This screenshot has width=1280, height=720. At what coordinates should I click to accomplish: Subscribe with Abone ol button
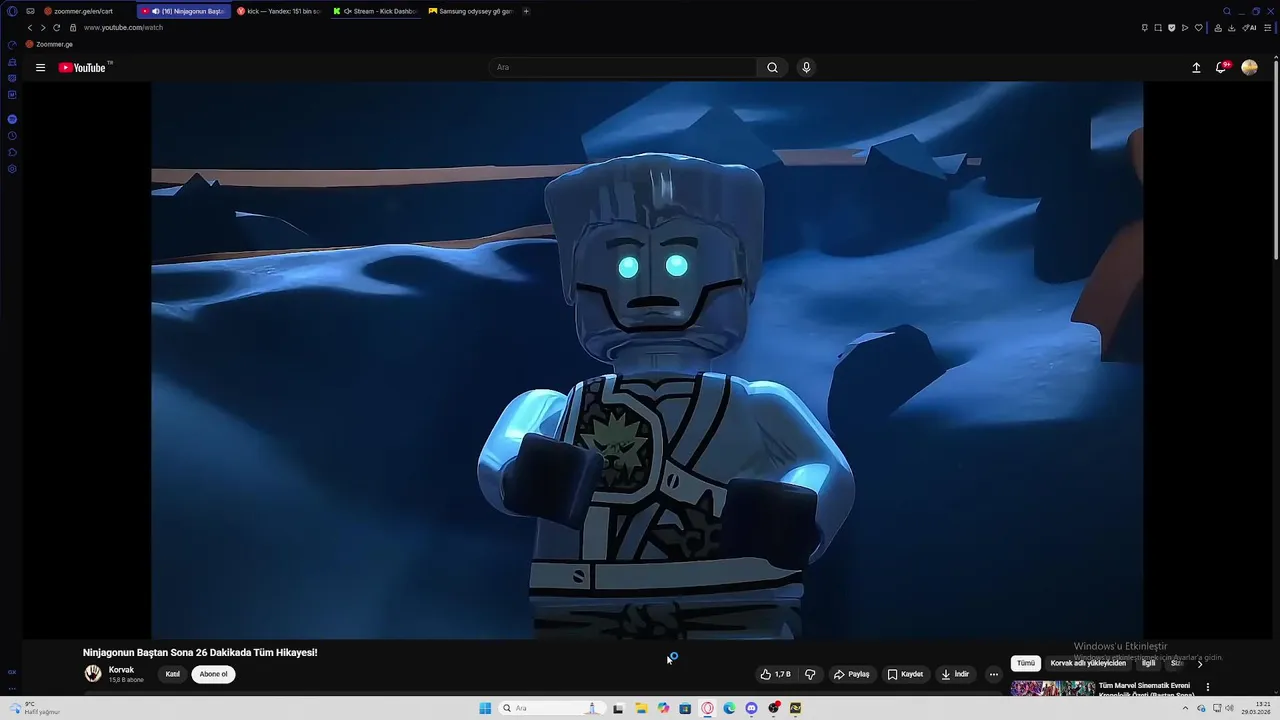(213, 674)
